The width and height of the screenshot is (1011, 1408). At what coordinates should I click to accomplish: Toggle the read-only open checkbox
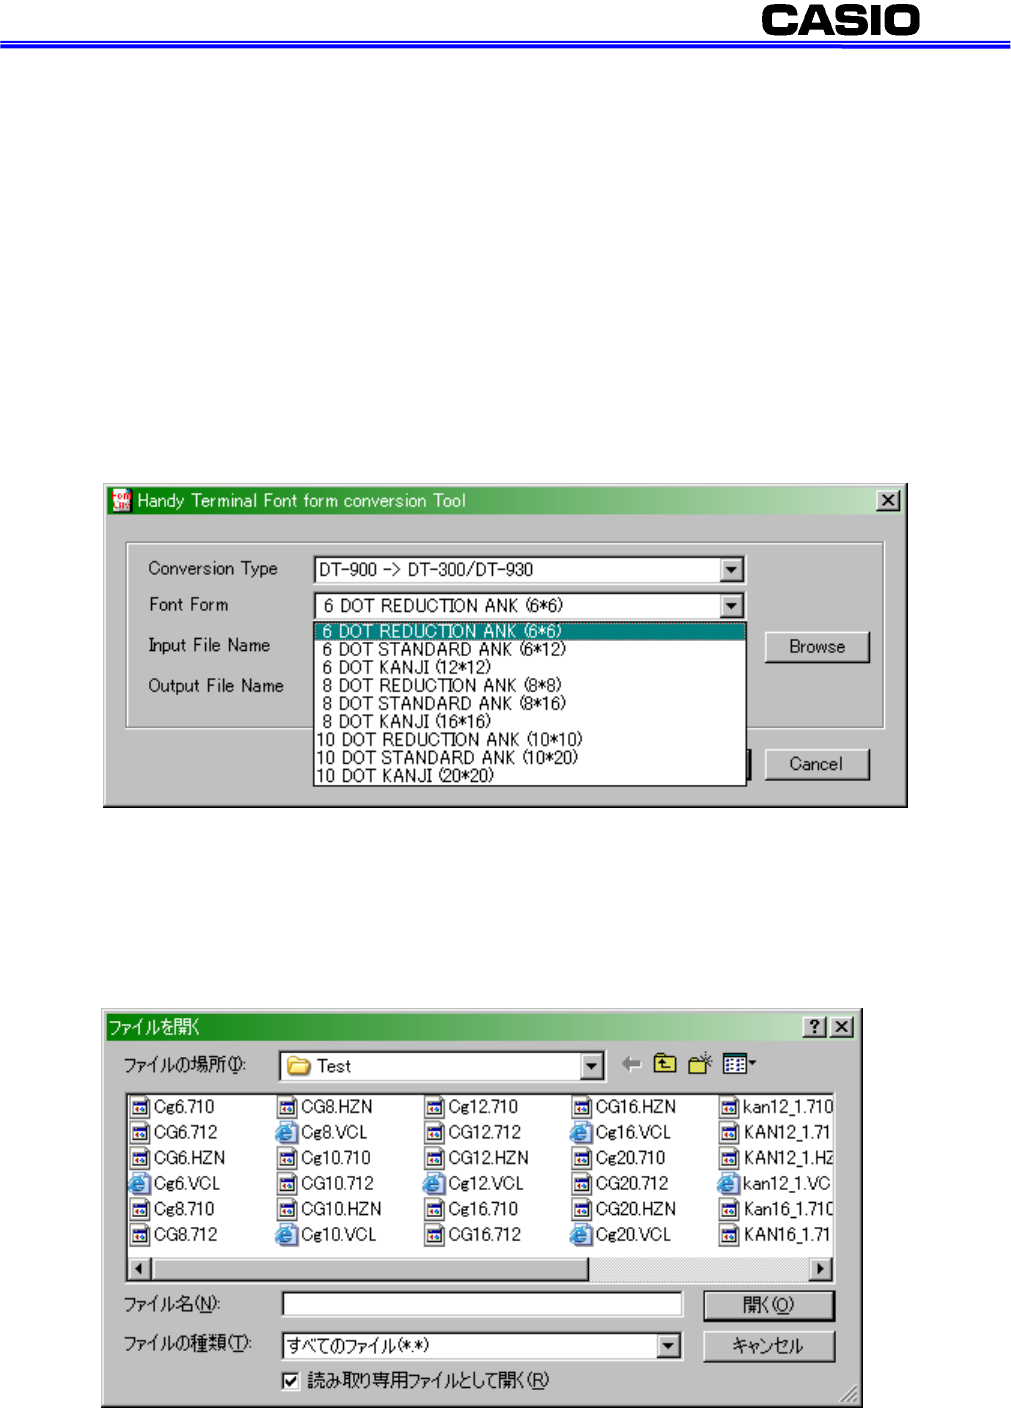[x=291, y=1381]
